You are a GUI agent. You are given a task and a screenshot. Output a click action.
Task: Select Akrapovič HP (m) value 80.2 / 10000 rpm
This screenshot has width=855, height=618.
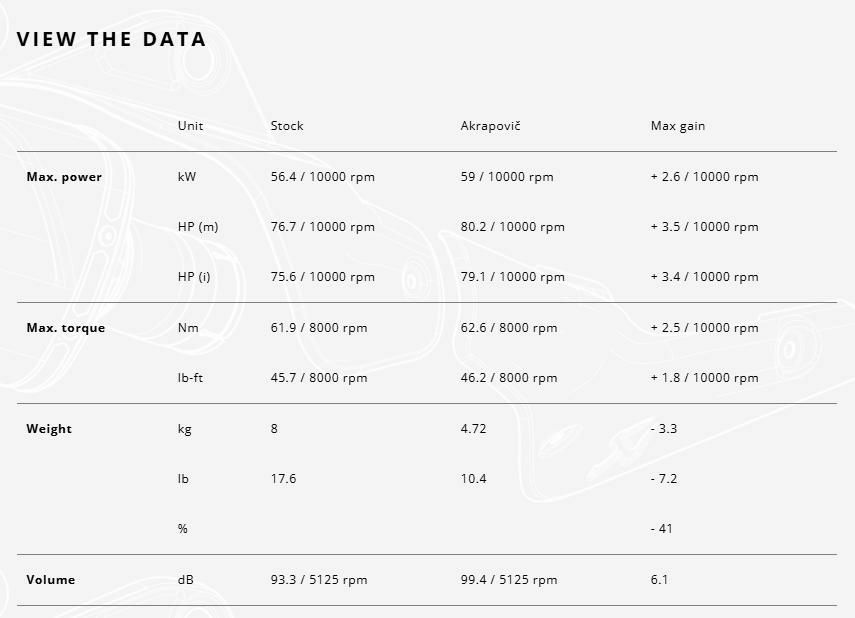tap(512, 227)
